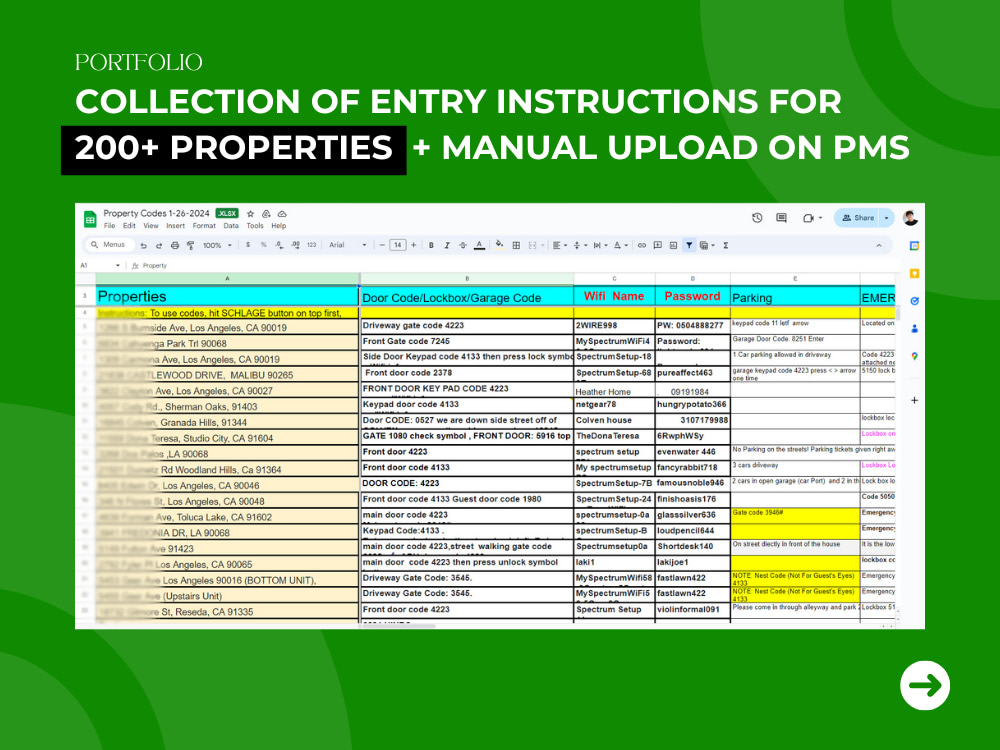The width and height of the screenshot is (1000, 750).
Task: Open the text wrapping dropdown
Action: [600, 245]
